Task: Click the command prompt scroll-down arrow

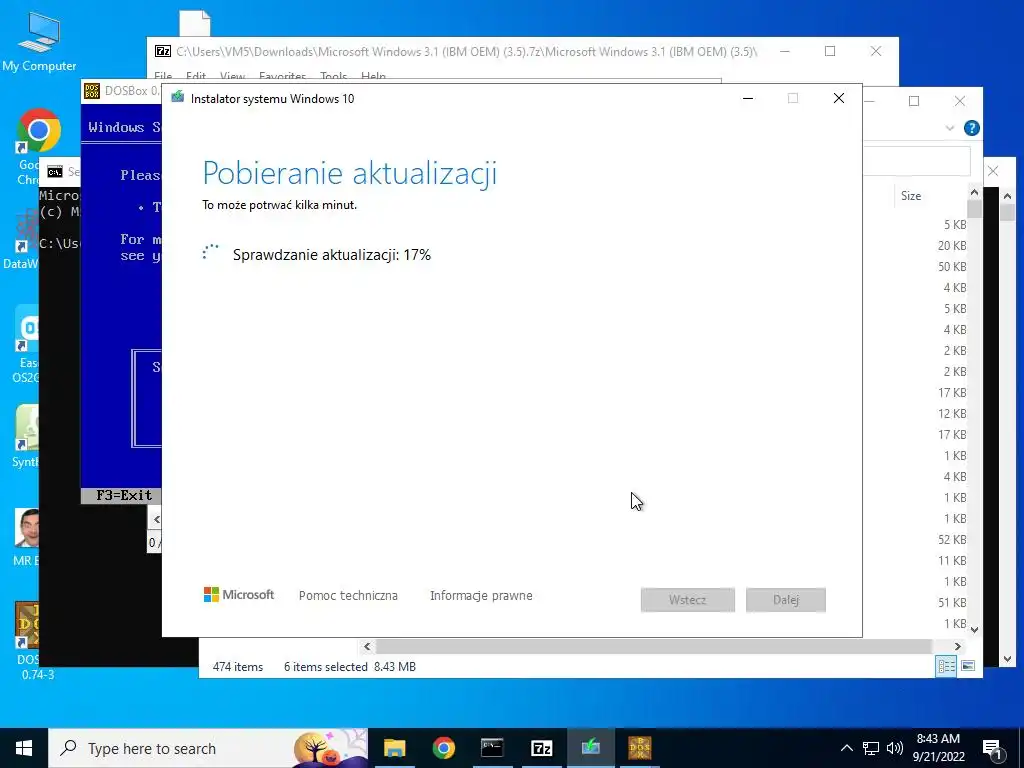Action: coord(1007,659)
